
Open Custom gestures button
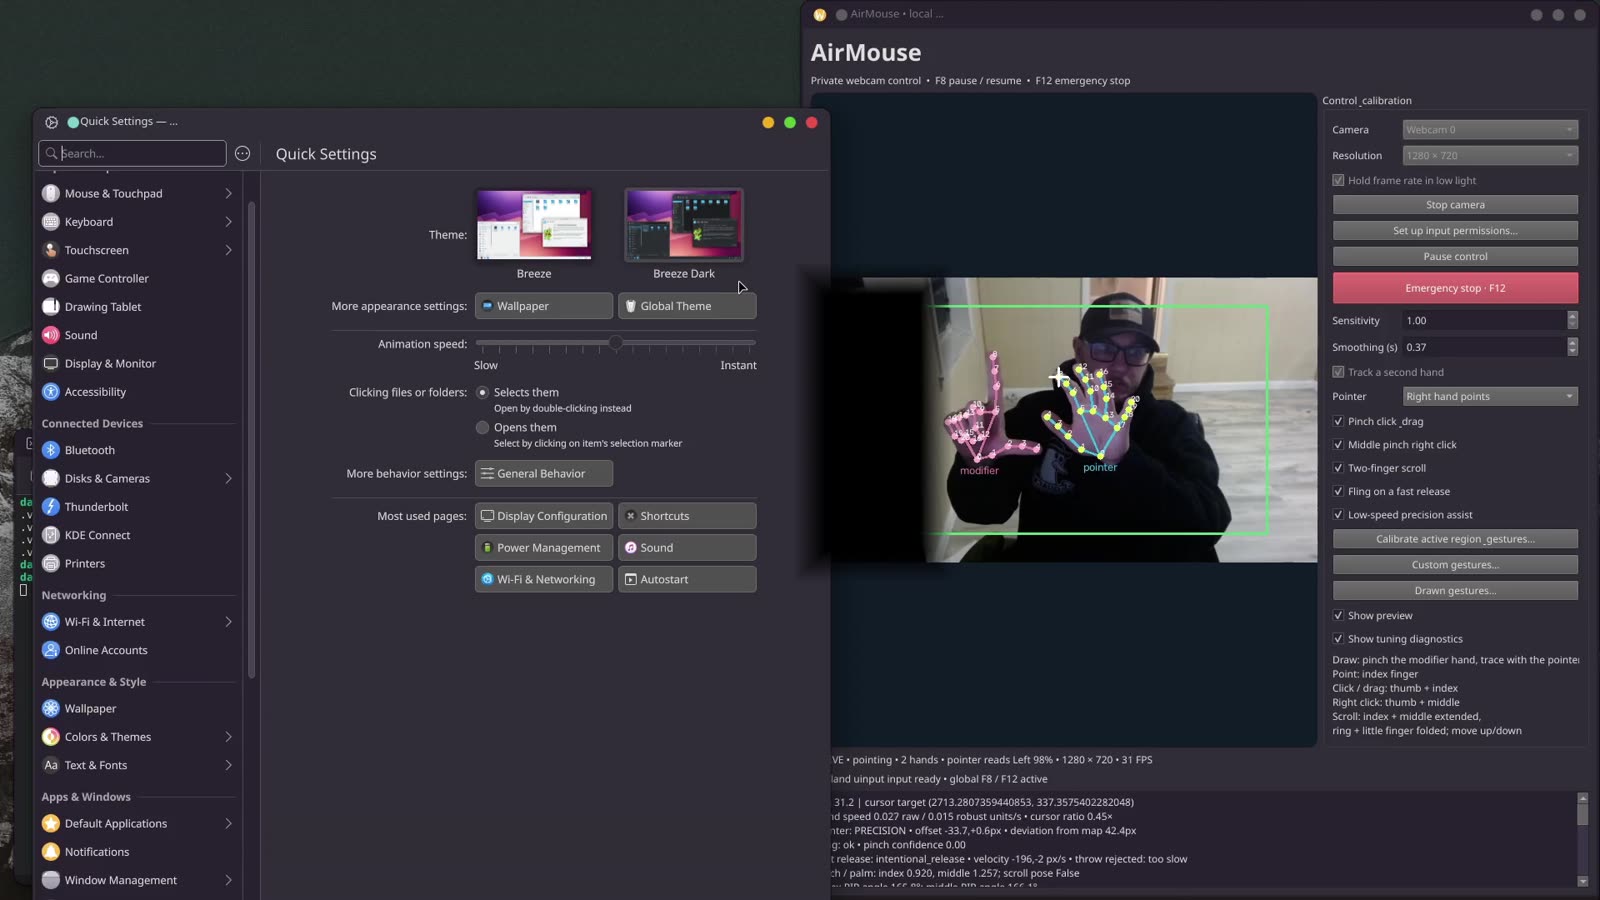1455,565
